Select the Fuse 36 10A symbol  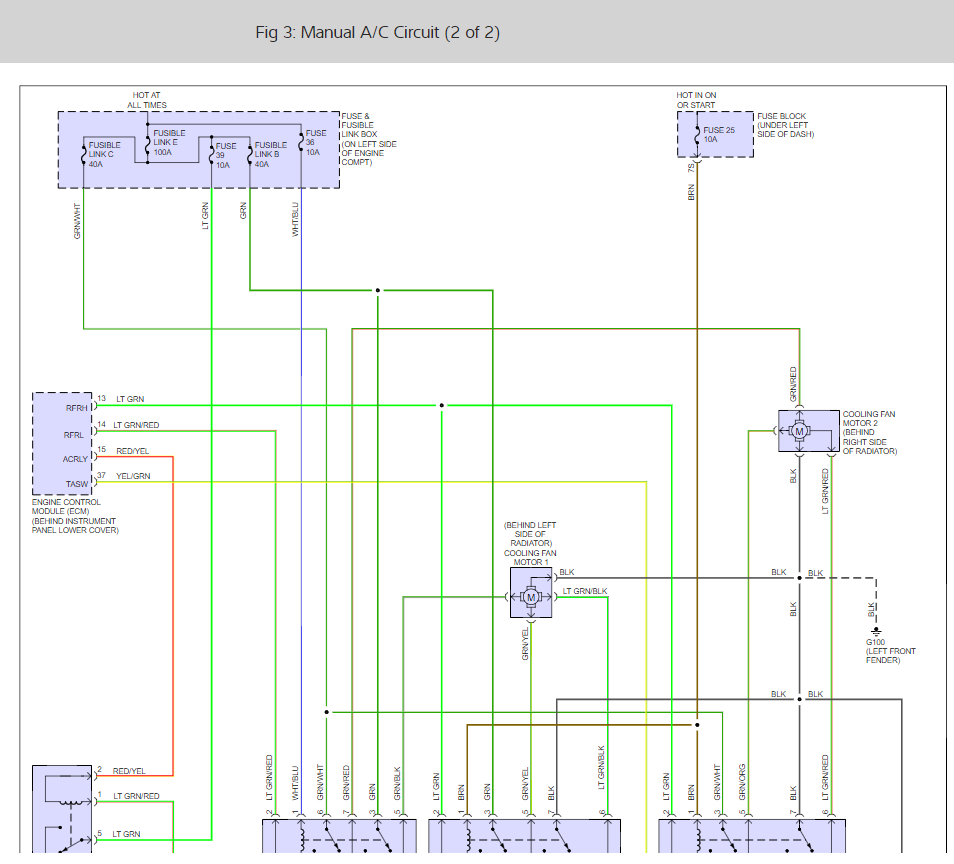coord(300,139)
